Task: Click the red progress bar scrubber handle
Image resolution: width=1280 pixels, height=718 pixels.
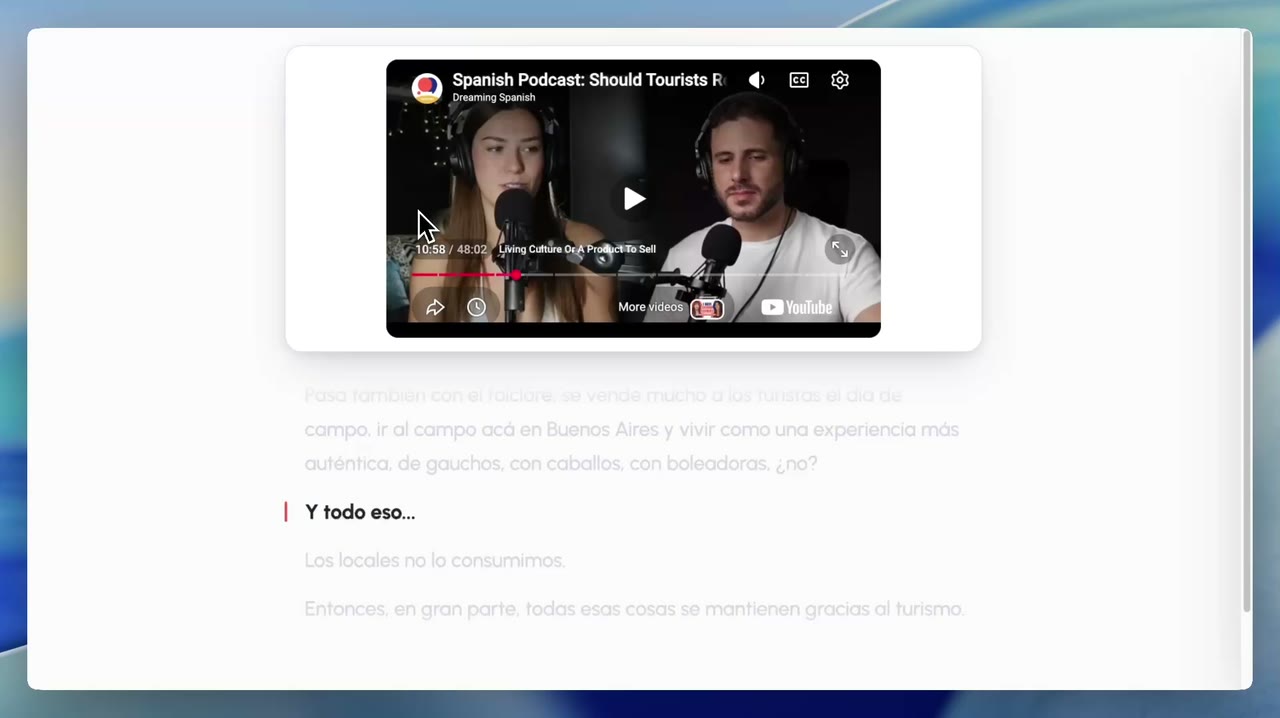Action: pyautogui.click(x=516, y=274)
